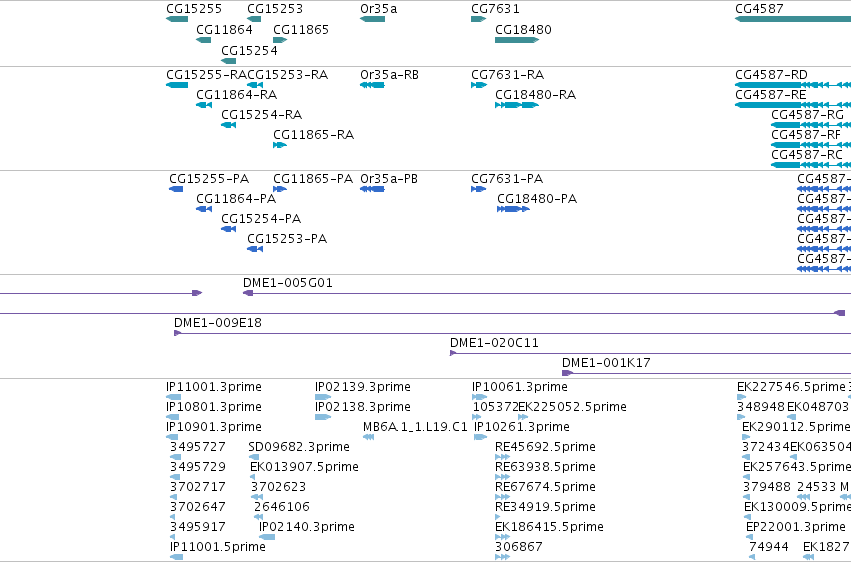Click transcript CG11864-RA
The width and height of the screenshot is (851, 562).
pyautogui.click(x=236, y=94)
